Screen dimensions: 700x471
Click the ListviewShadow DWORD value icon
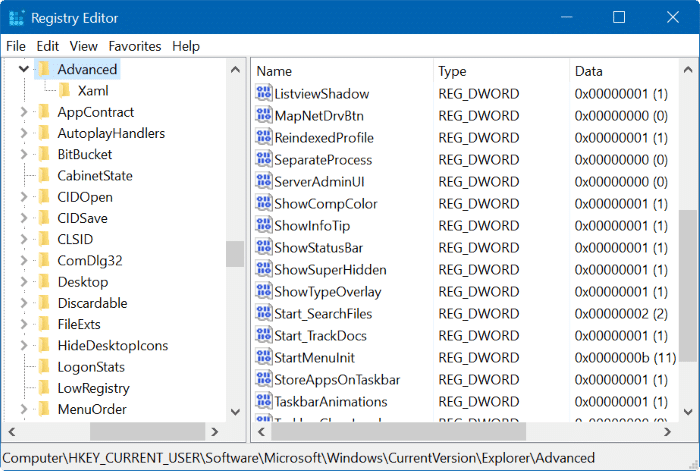point(264,93)
